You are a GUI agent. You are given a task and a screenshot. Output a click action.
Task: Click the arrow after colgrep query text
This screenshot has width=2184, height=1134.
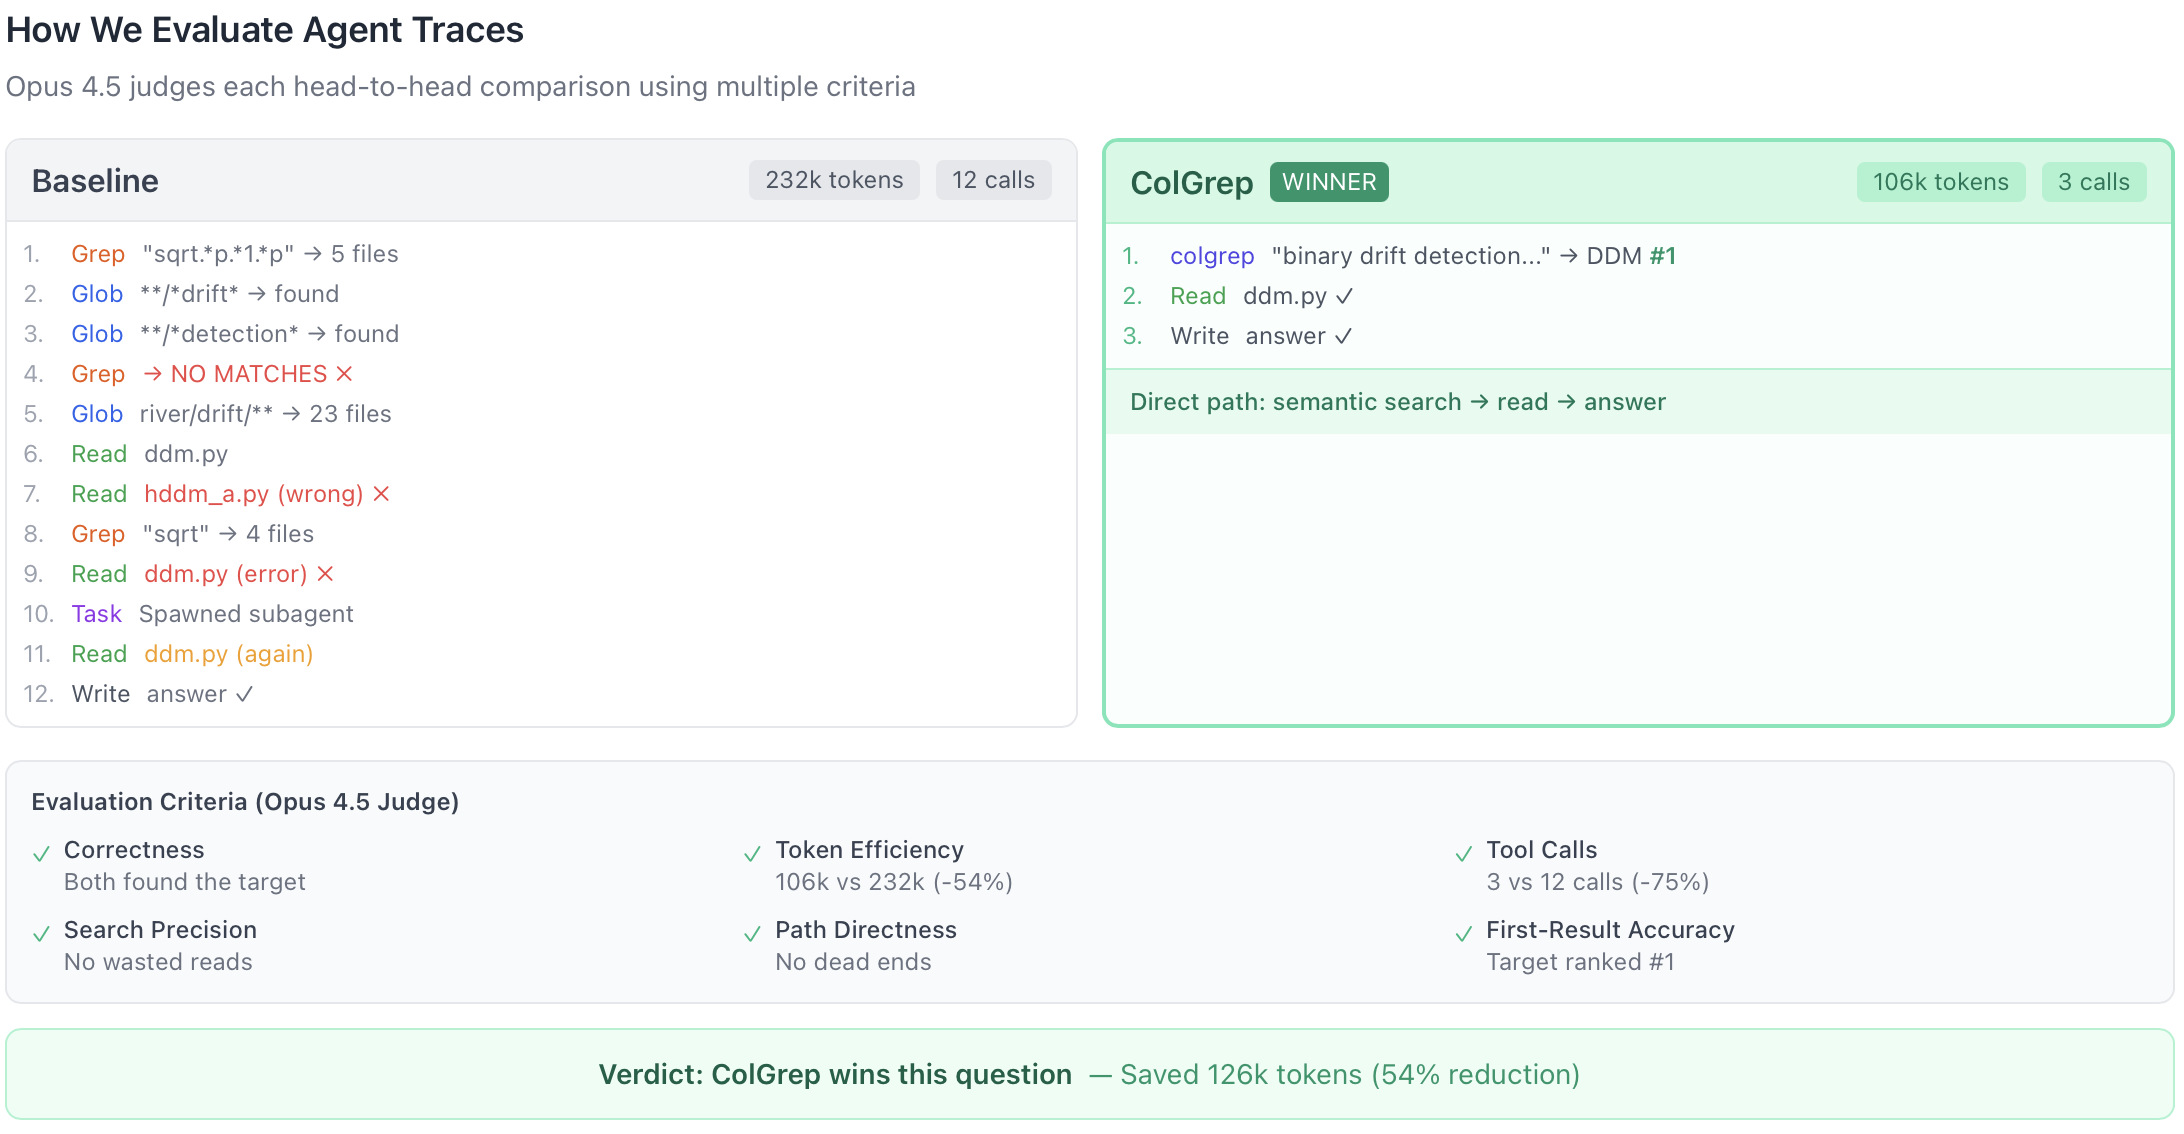[1568, 256]
